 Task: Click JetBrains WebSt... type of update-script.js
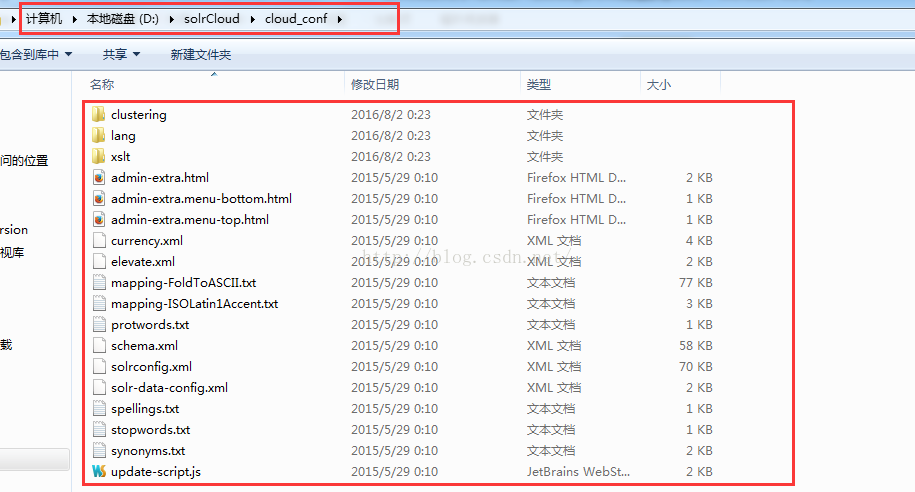[x=578, y=472]
